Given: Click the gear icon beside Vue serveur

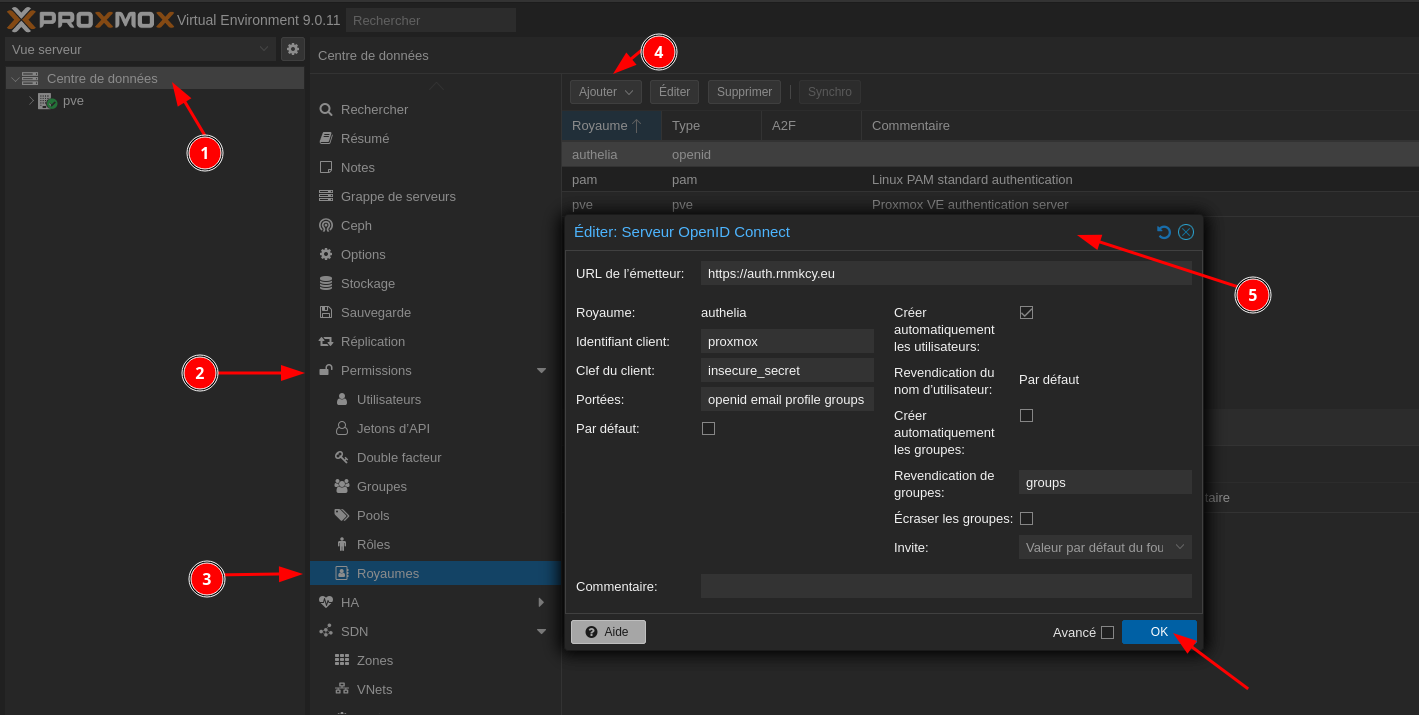Looking at the screenshot, I should pyautogui.click(x=293, y=49).
